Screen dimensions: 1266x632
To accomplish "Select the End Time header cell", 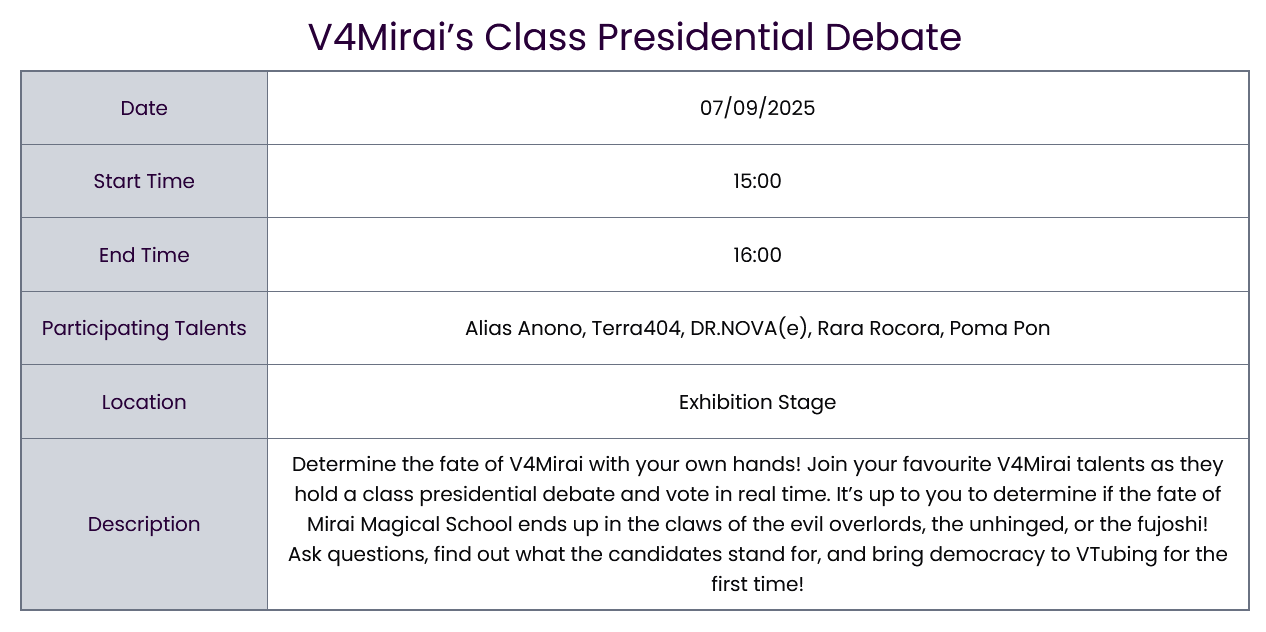I will tap(144, 255).
